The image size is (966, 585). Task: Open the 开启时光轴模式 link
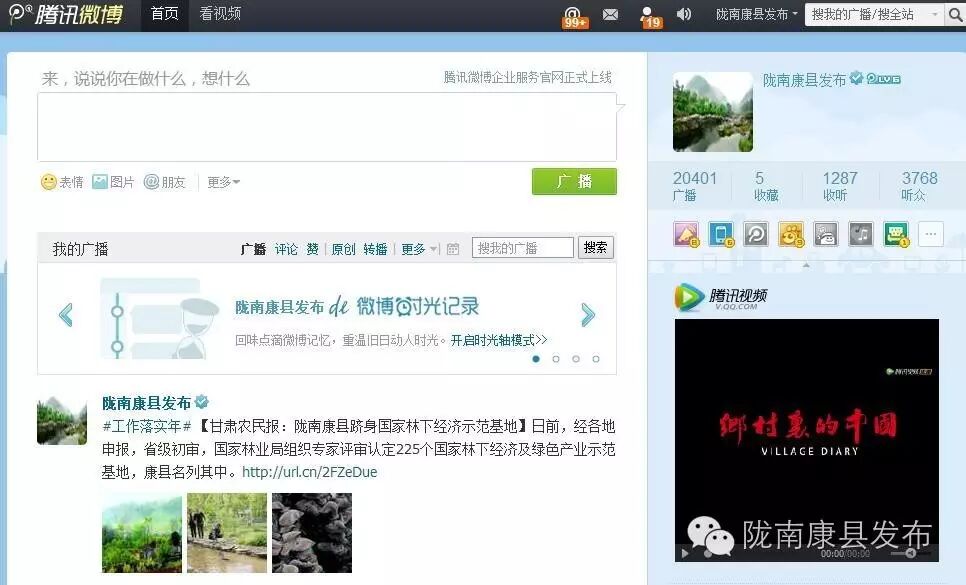point(498,340)
